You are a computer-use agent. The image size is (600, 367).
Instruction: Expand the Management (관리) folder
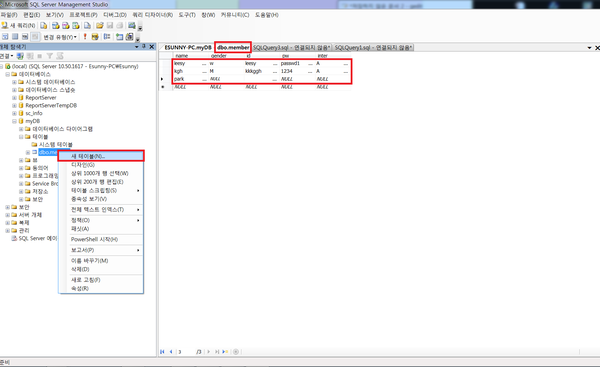coord(7,230)
